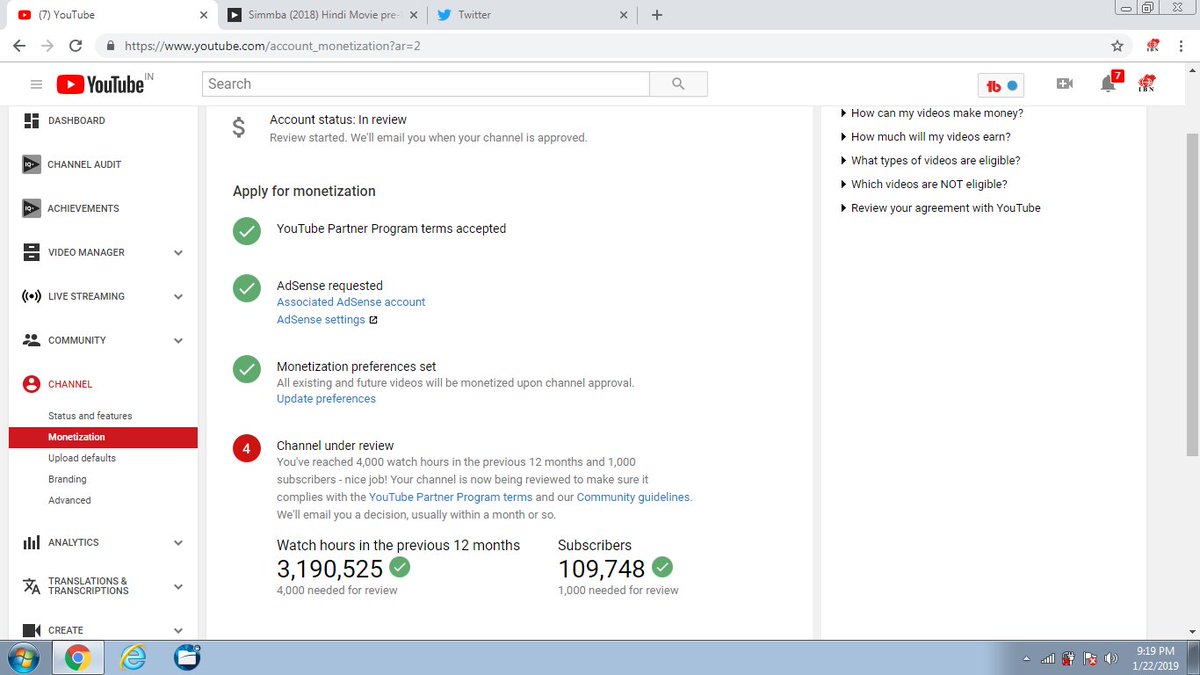
Task: Open the YouTube Partner Program terms link
Action: tap(450, 497)
